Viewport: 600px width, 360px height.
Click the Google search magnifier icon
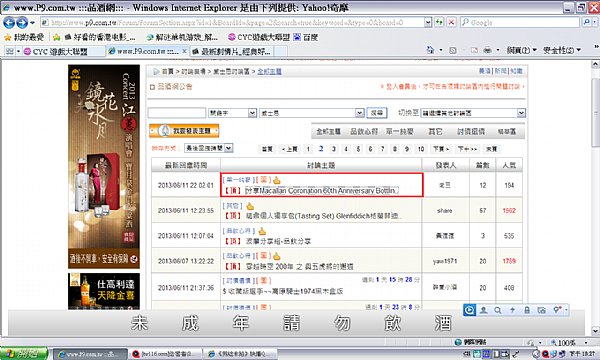coord(587,22)
